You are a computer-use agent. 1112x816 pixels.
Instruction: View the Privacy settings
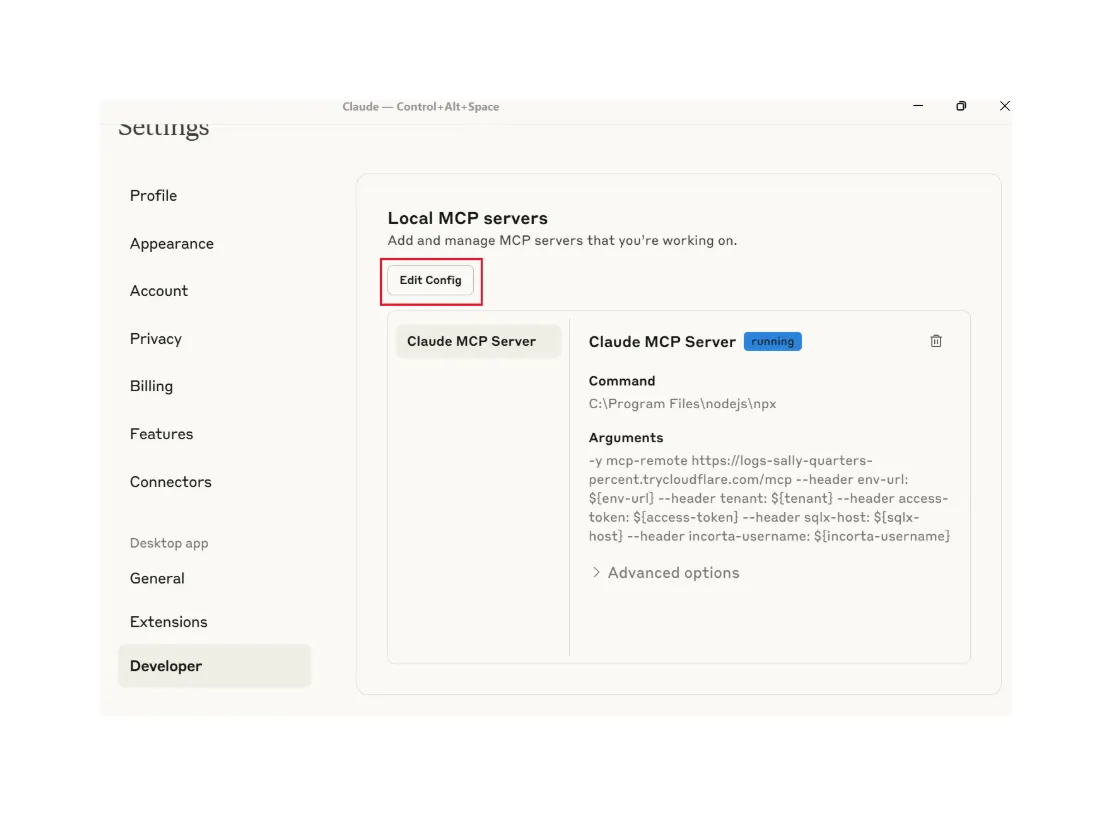[155, 338]
